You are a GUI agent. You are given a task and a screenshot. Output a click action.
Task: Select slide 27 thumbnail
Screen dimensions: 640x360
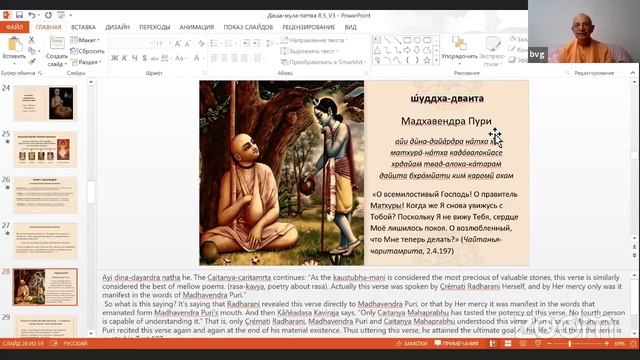point(45,241)
